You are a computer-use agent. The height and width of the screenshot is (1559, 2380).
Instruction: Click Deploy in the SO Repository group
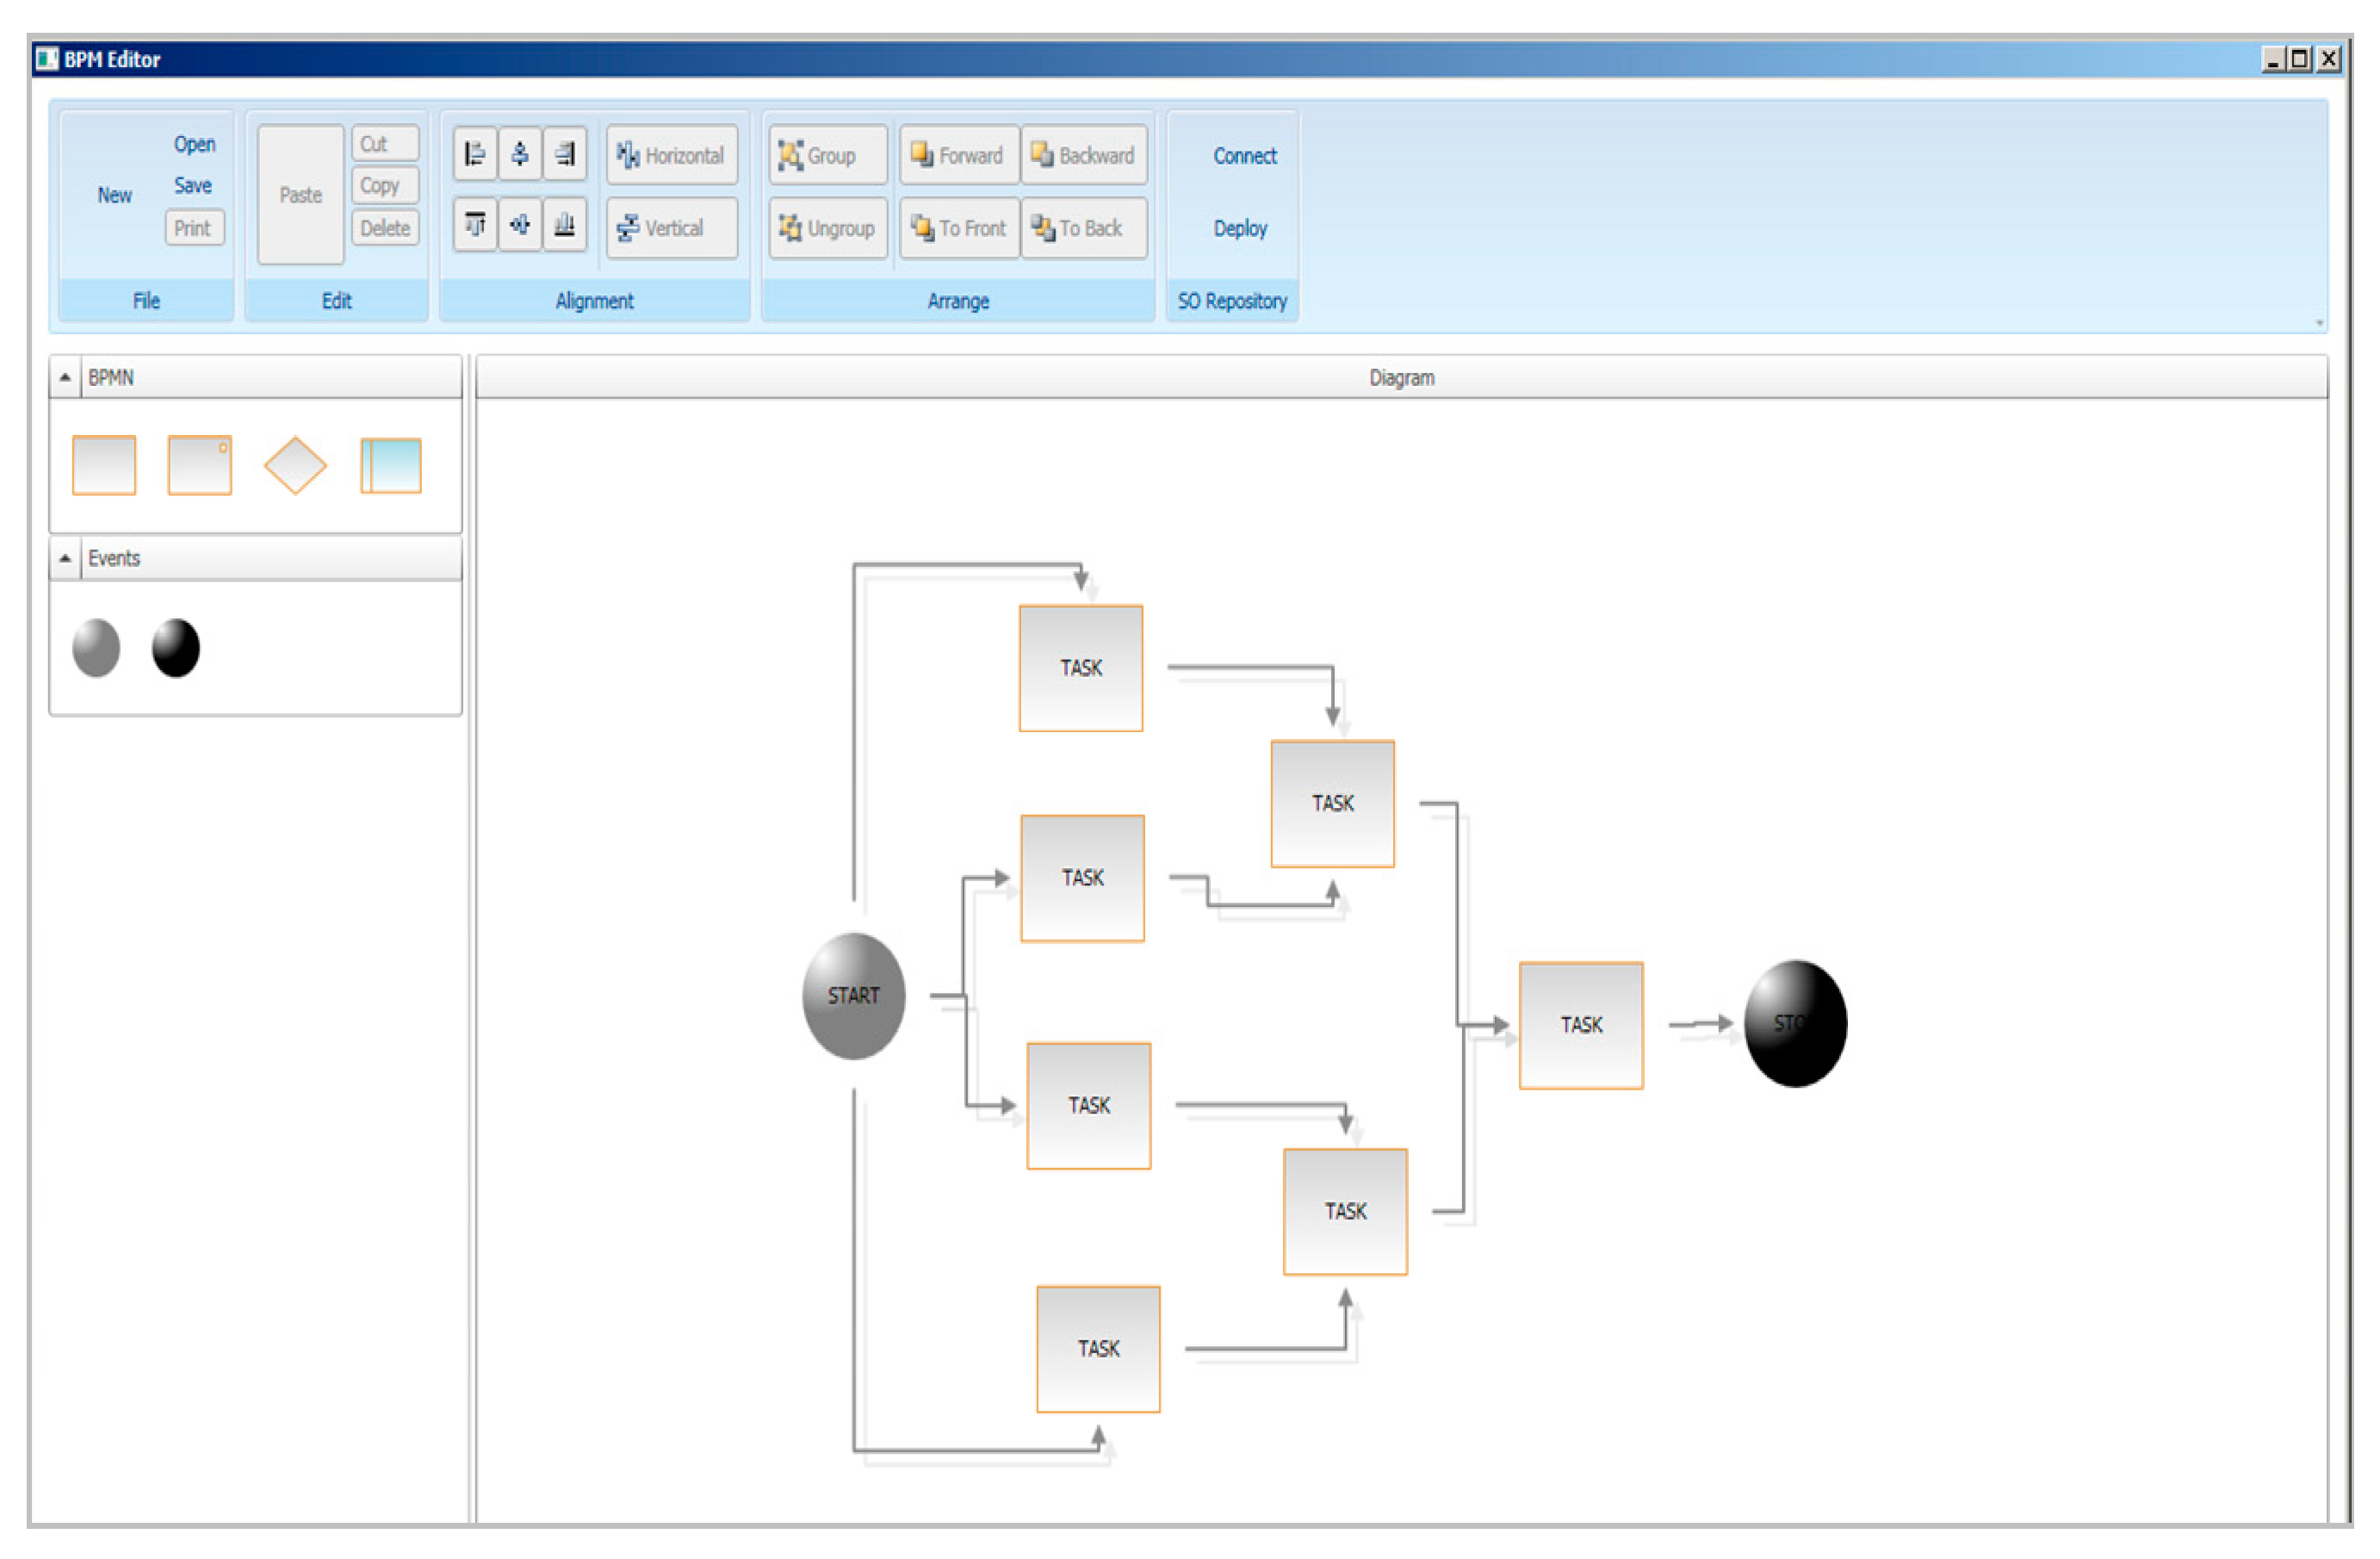pos(1239,228)
